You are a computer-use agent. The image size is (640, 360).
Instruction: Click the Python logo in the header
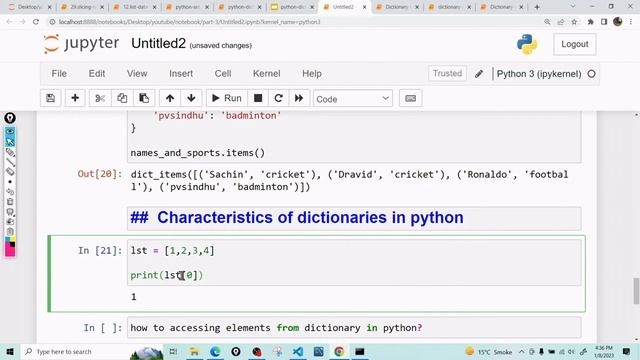tap(527, 44)
